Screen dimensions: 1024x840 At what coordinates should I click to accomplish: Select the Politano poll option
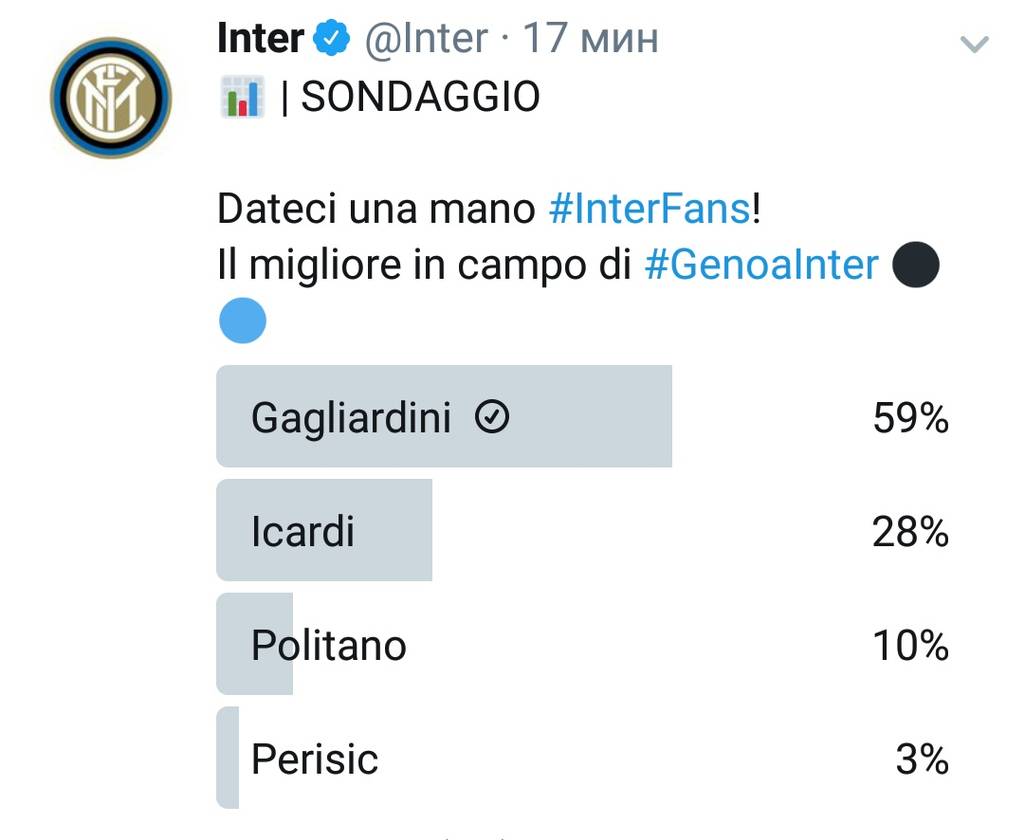click(x=583, y=644)
